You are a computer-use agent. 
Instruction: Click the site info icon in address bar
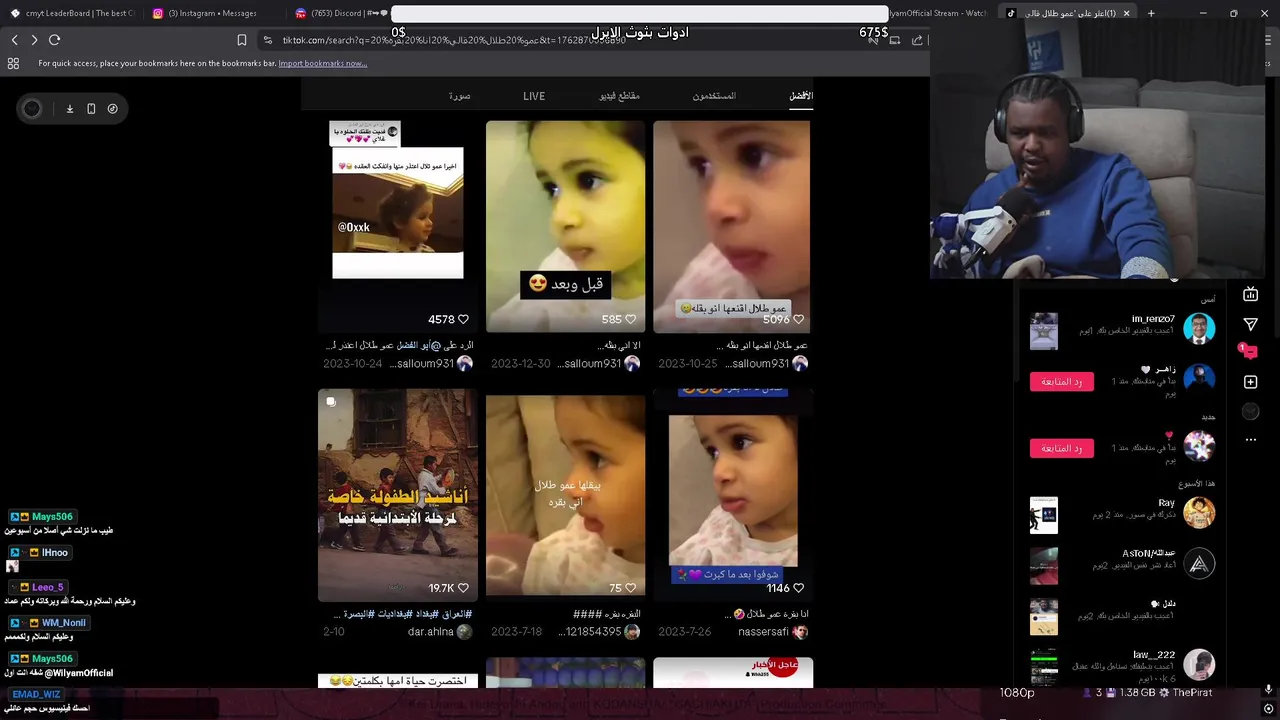(x=267, y=40)
